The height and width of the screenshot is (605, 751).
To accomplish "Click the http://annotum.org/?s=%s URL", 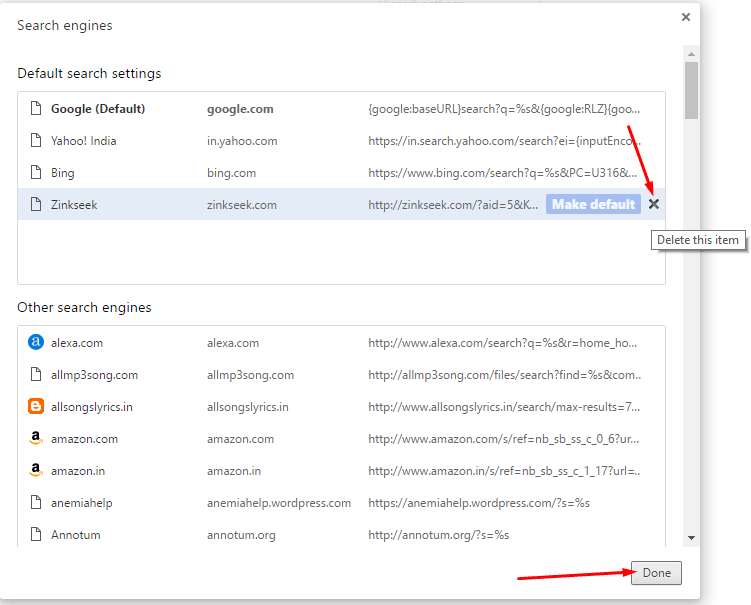I will pos(438,535).
